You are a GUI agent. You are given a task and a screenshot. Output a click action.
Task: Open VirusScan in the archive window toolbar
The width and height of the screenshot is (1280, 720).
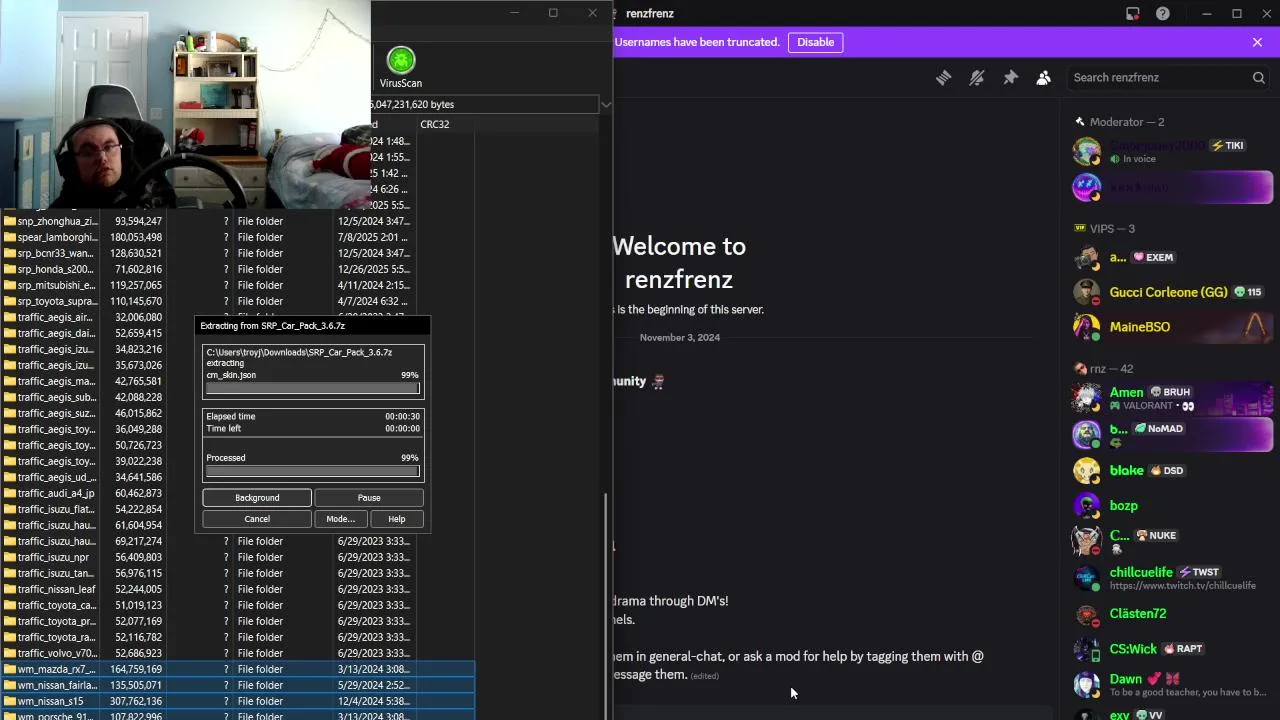coord(400,68)
